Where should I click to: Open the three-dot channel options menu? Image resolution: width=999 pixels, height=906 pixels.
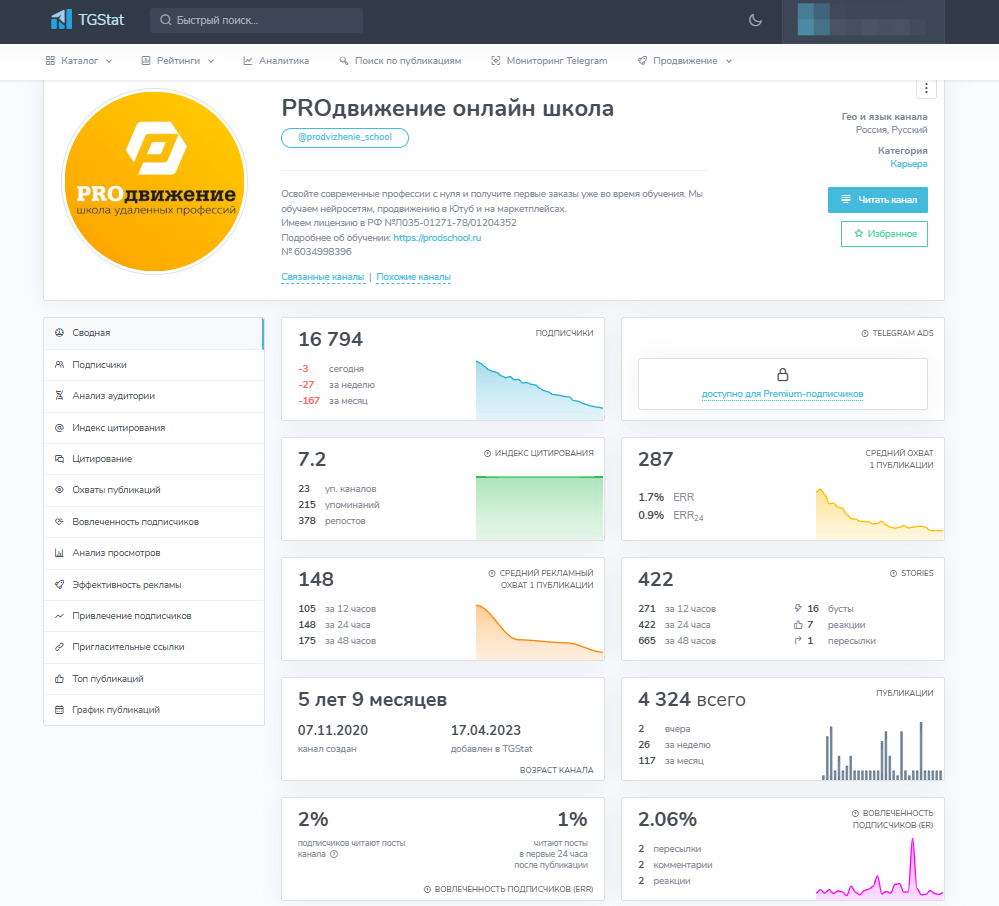pyautogui.click(x=926, y=89)
